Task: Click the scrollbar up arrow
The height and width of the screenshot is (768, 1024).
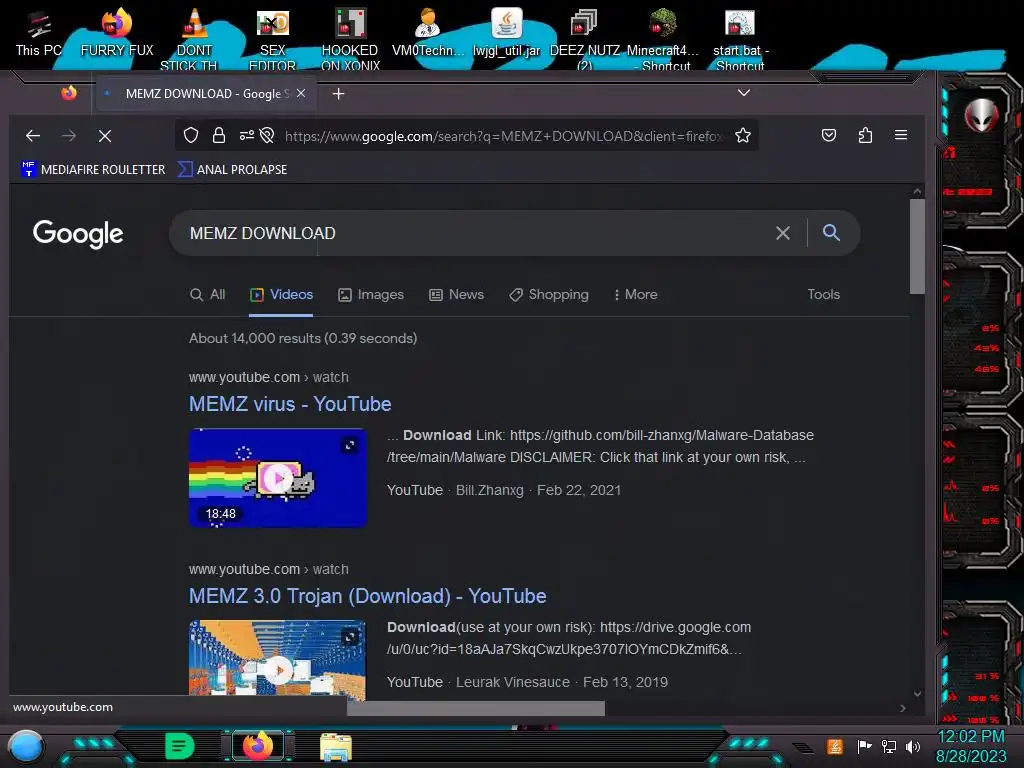Action: [917, 191]
